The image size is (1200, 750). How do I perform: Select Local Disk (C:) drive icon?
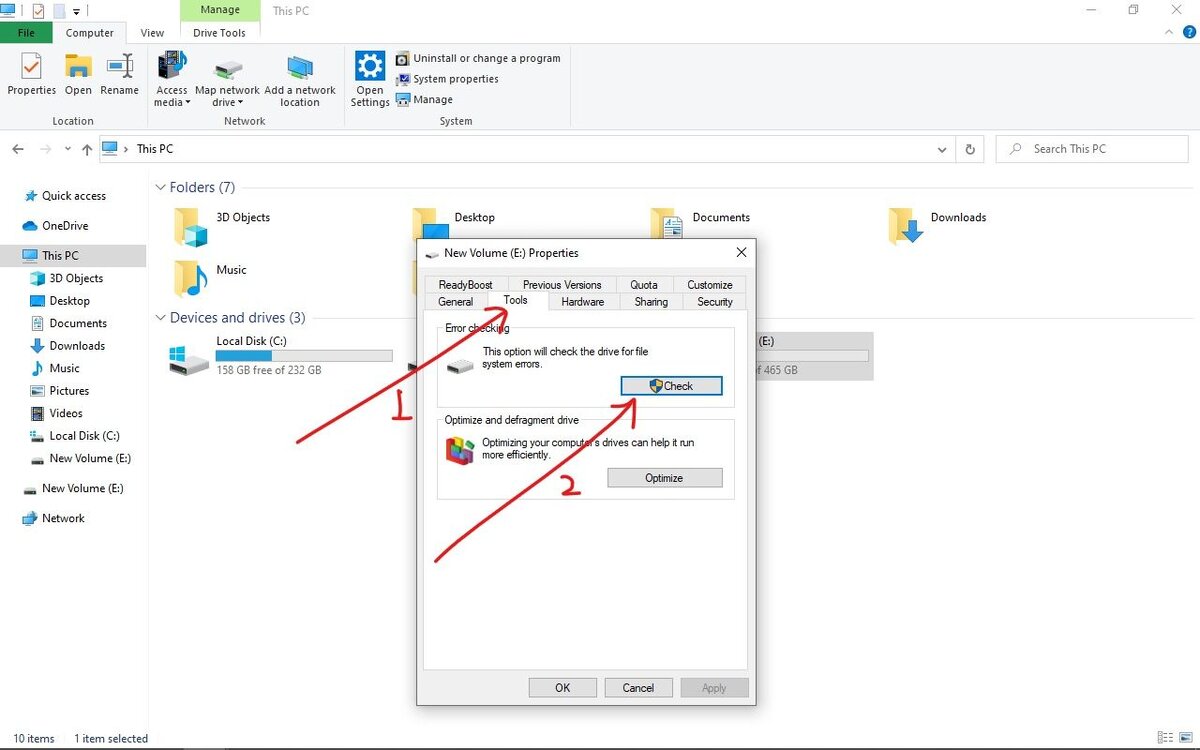pos(190,358)
